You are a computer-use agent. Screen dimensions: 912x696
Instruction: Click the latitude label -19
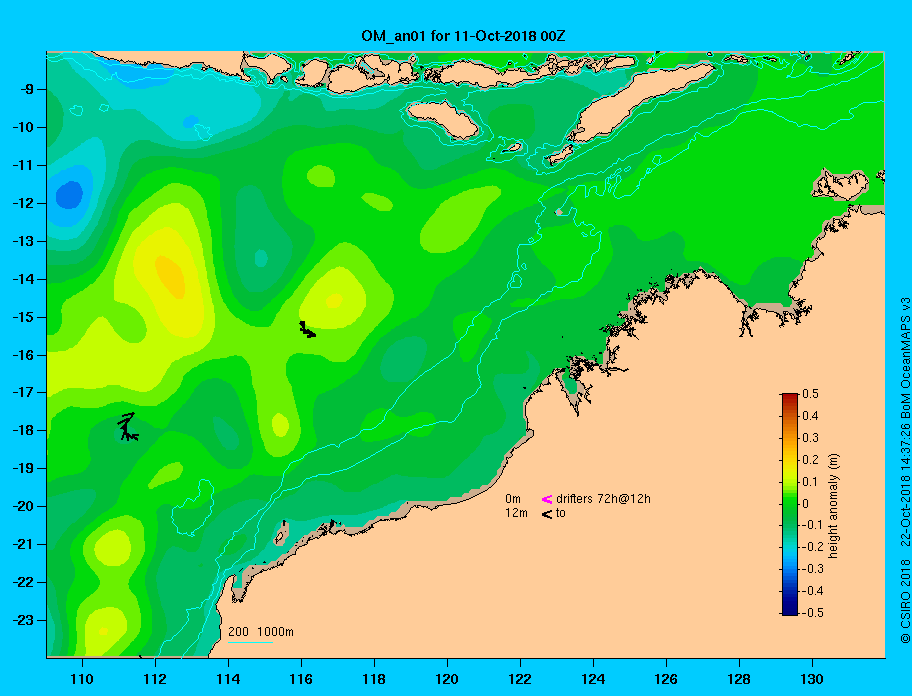point(23,468)
